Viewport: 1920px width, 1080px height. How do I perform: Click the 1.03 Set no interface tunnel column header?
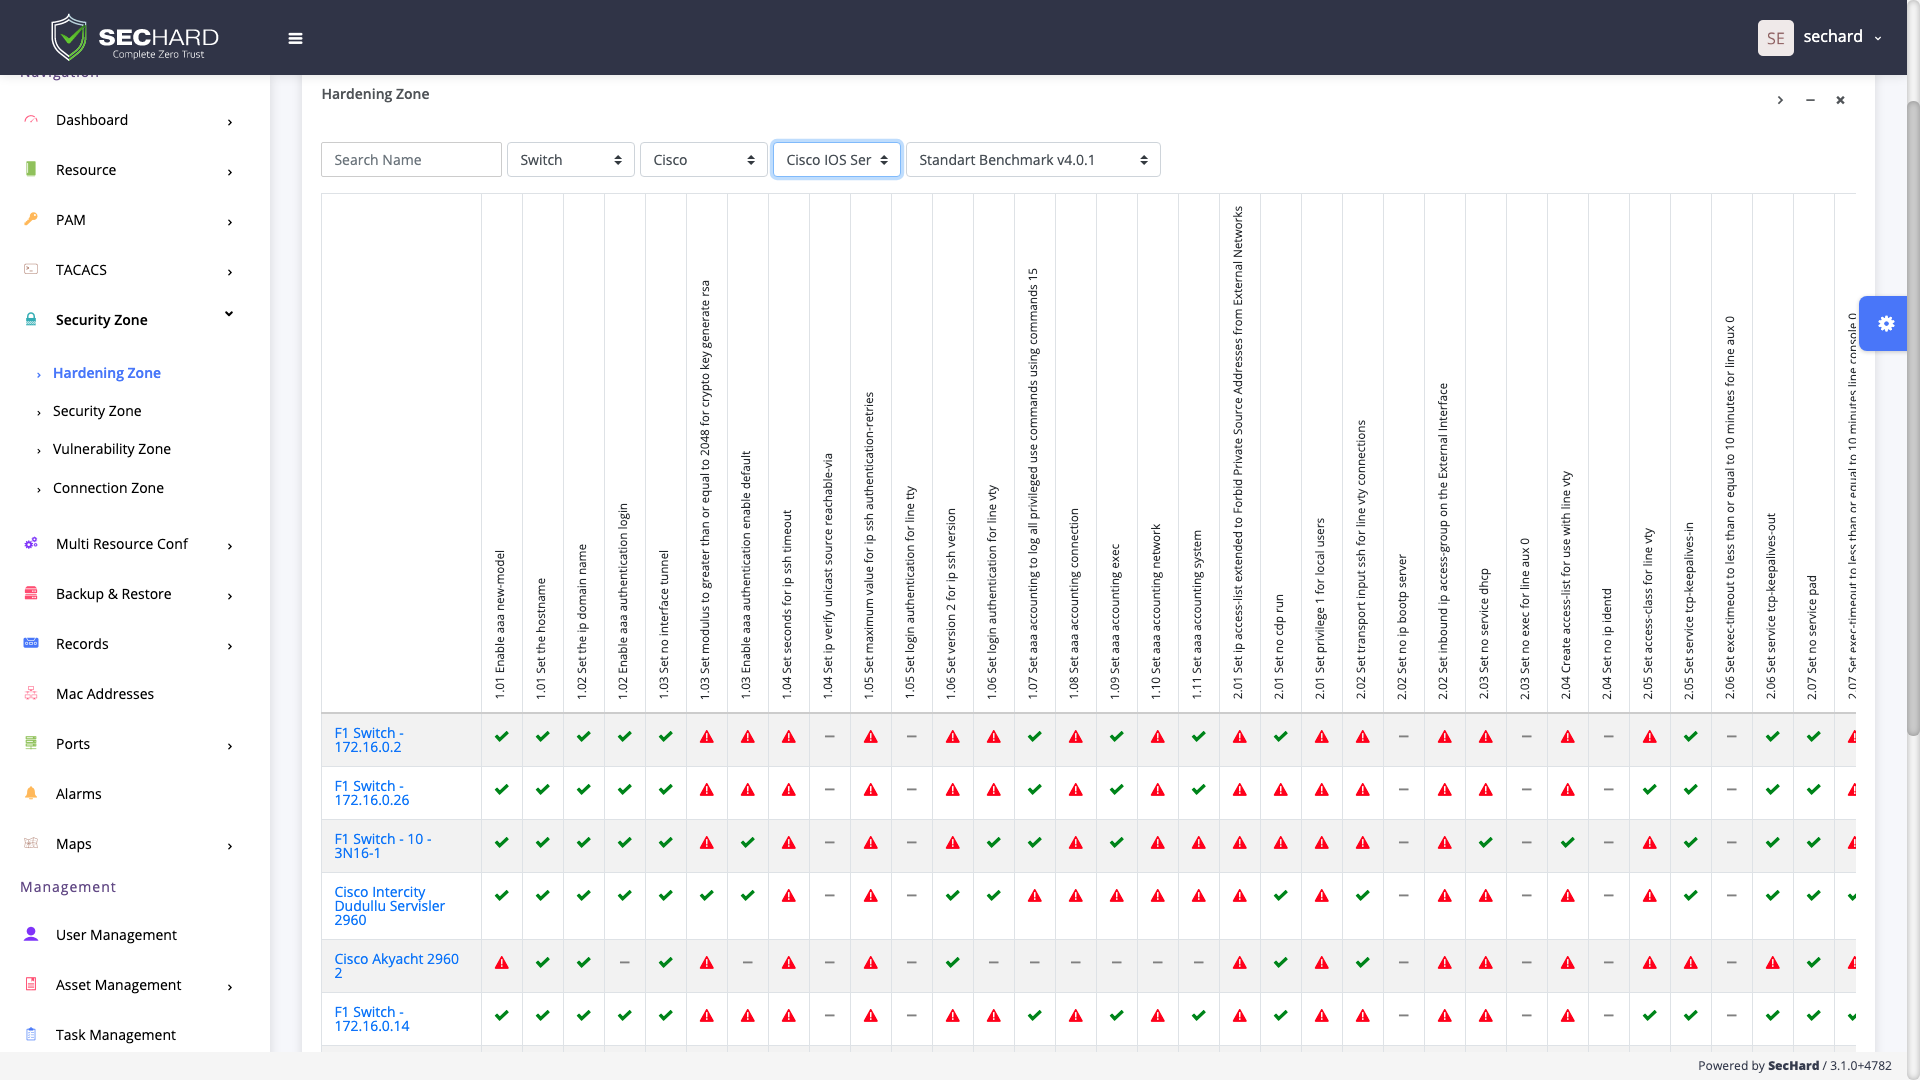click(665, 625)
